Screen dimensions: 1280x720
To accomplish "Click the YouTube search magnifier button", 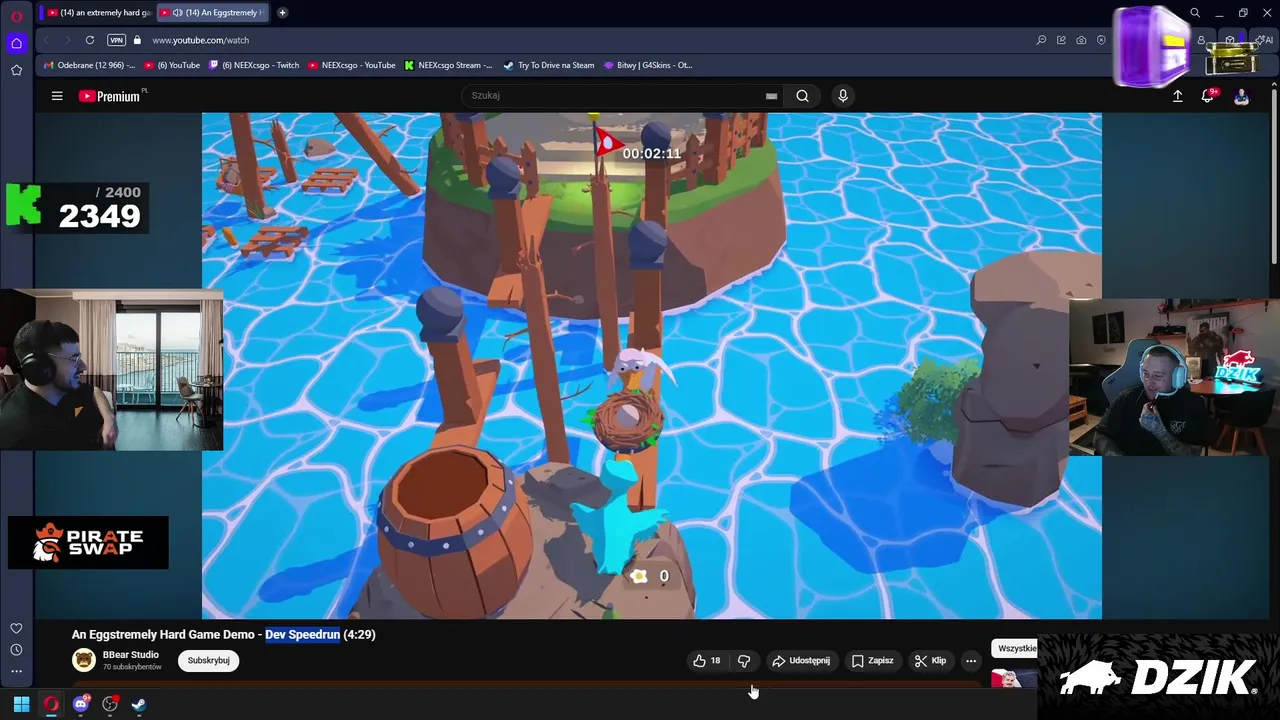I will (x=802, y=96).
